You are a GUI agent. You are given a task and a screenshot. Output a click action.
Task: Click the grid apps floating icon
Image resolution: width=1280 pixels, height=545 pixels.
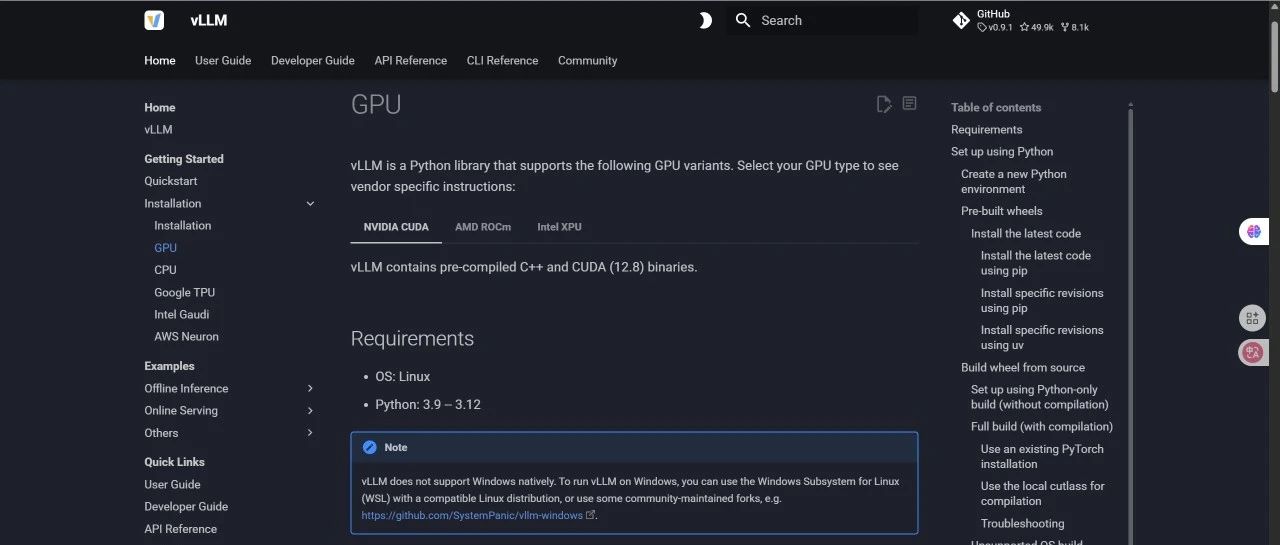[1252, 319]
